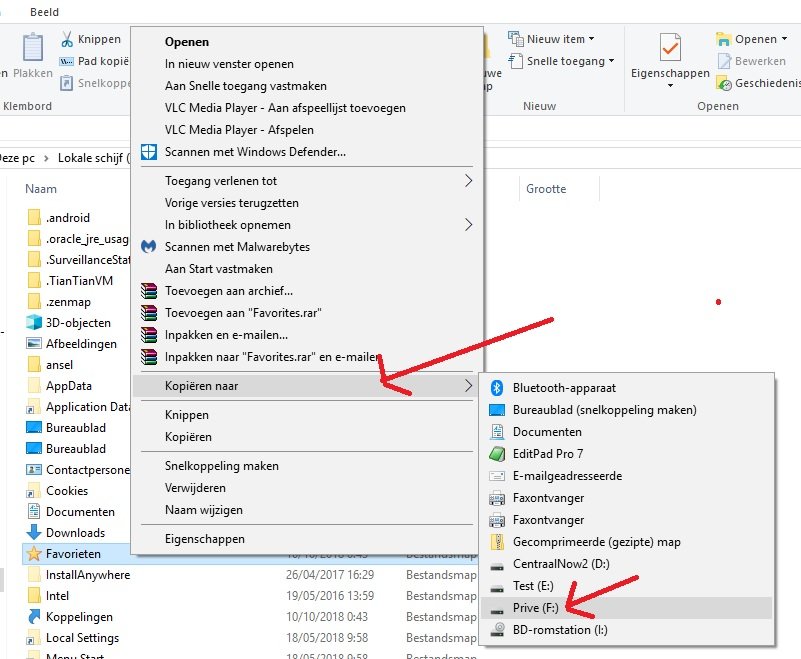
Task: Click the Knippen scissors icon in ribbon
Action: [x=67, y=39]
